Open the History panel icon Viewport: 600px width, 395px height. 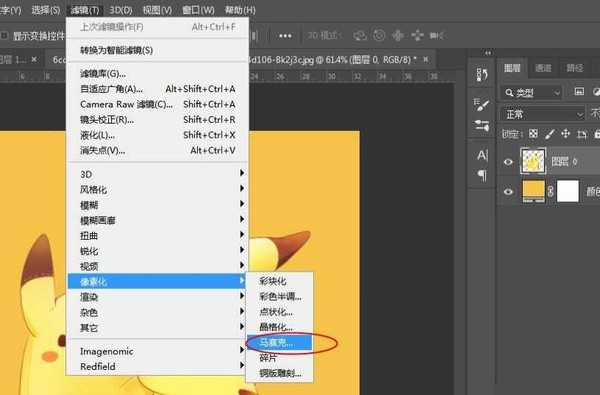point(482,74)
